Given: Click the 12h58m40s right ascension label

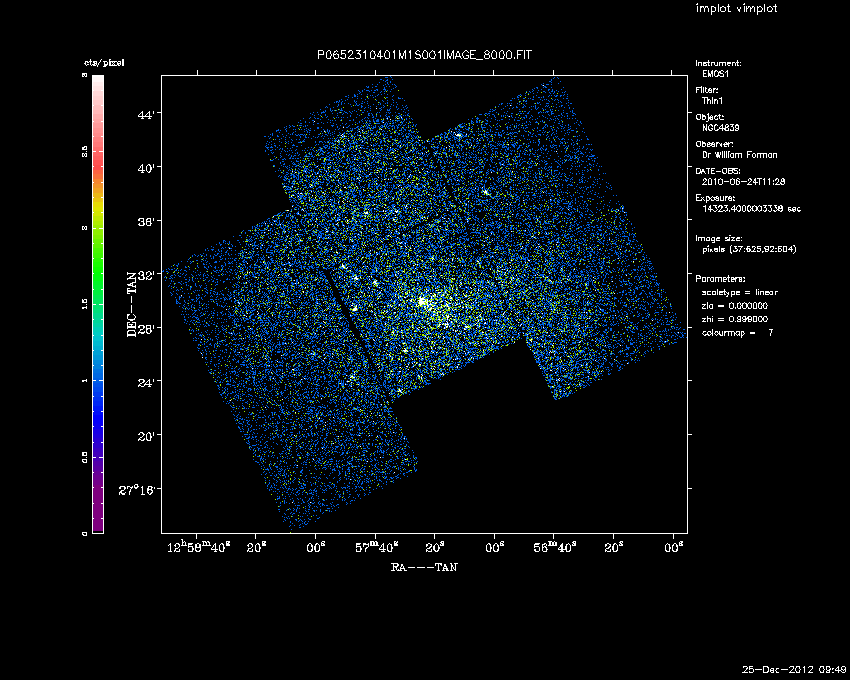Looking at the screenshot, I should click(x=198, y=547).
